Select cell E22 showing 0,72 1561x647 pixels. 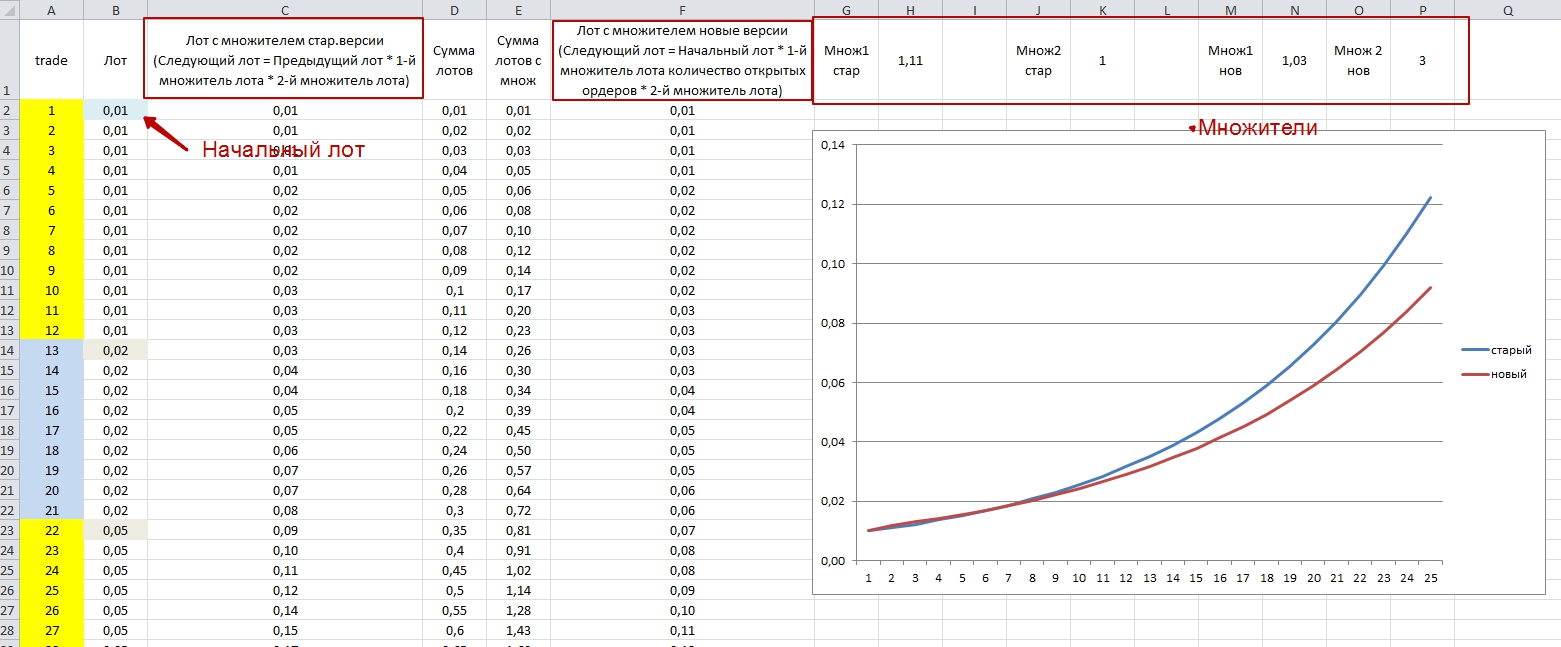tap(518, 510)
